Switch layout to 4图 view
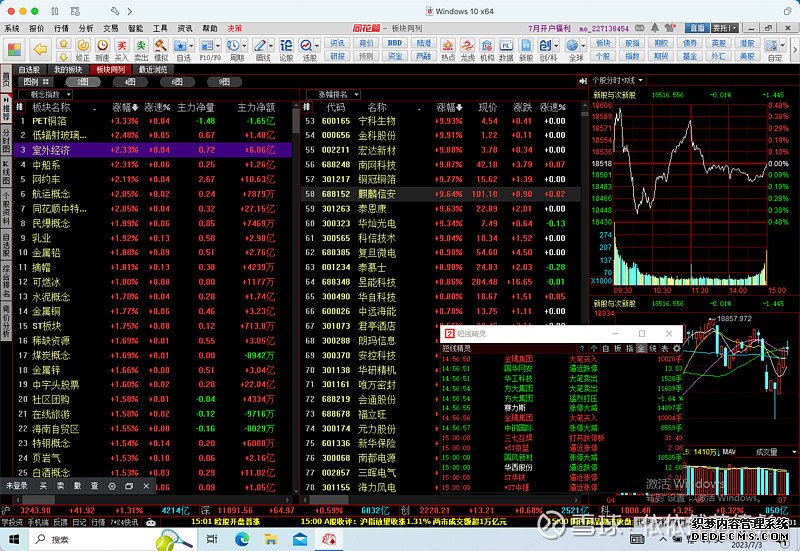 point(130,82)
